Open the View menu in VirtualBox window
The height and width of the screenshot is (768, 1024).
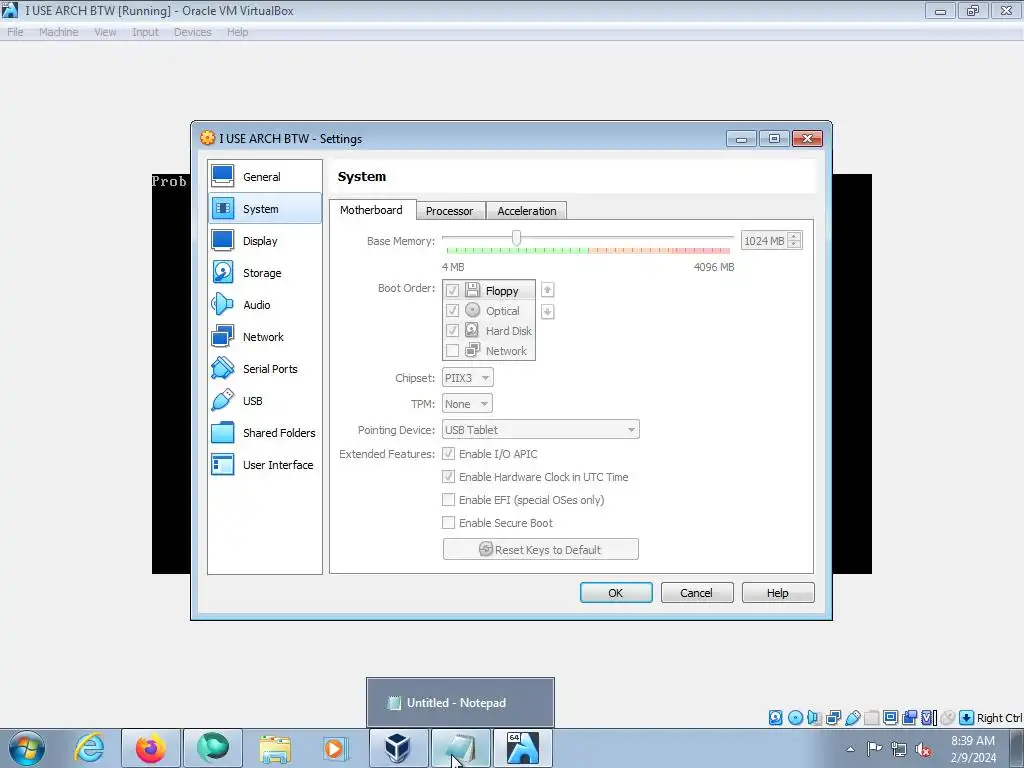(x=104, y=32)
